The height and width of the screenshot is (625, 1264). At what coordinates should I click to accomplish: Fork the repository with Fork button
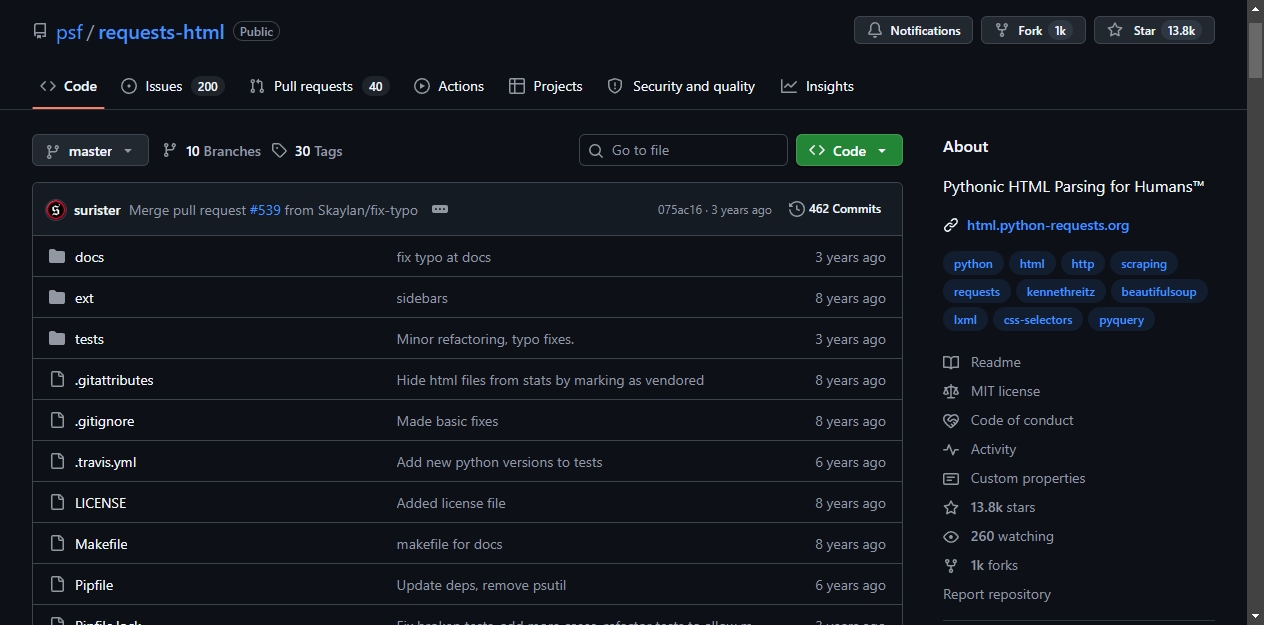[x=1033, y=30]
